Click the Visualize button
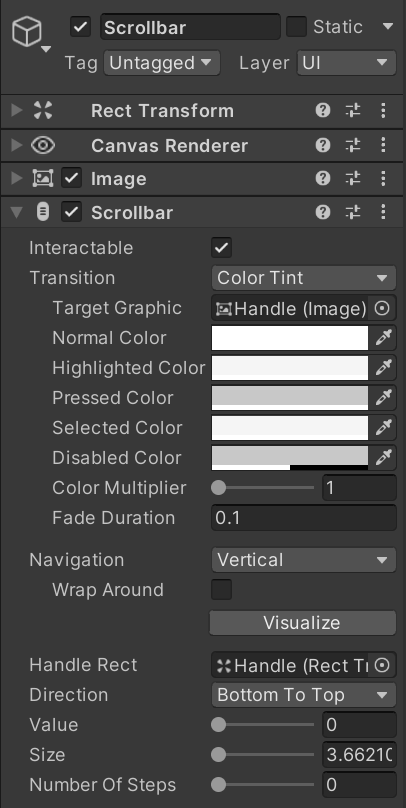 [302, 622]
